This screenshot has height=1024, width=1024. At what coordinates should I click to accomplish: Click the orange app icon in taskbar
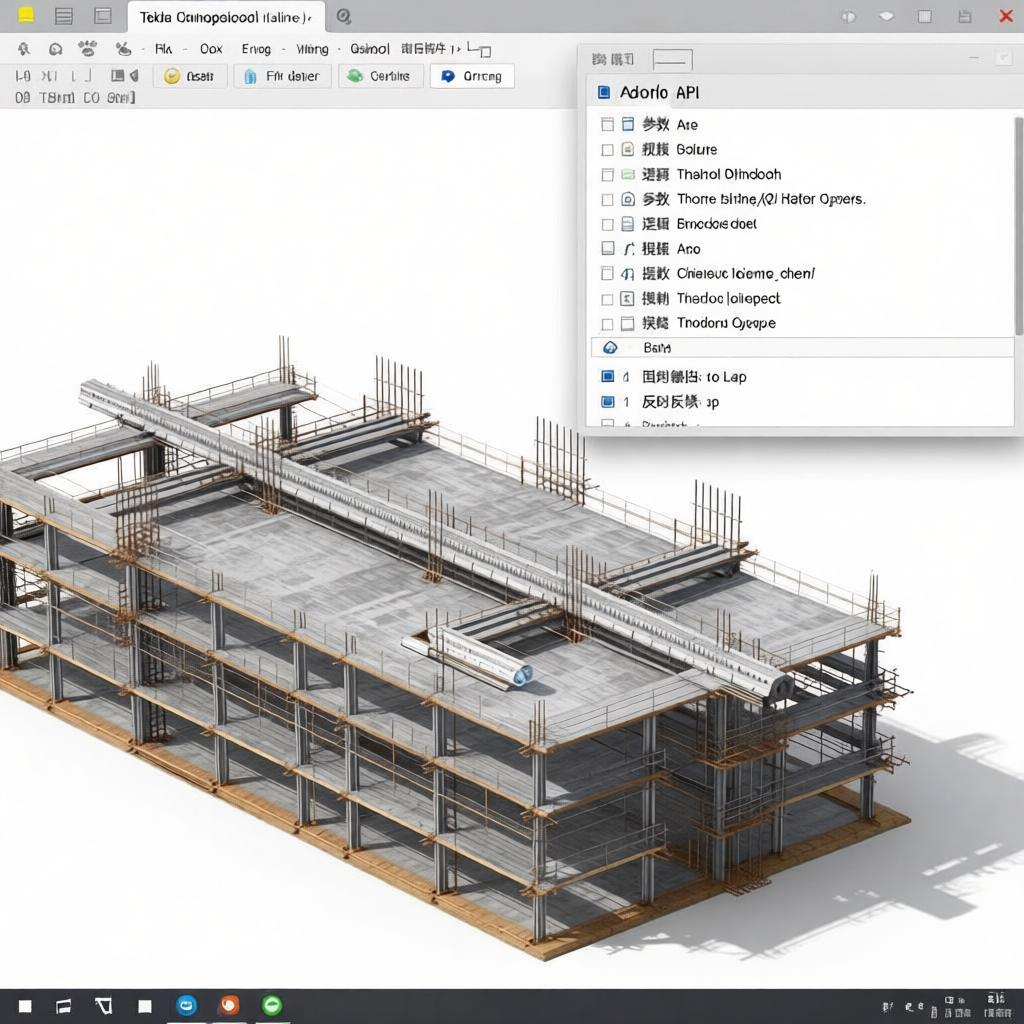click(x=229, y=1005)
